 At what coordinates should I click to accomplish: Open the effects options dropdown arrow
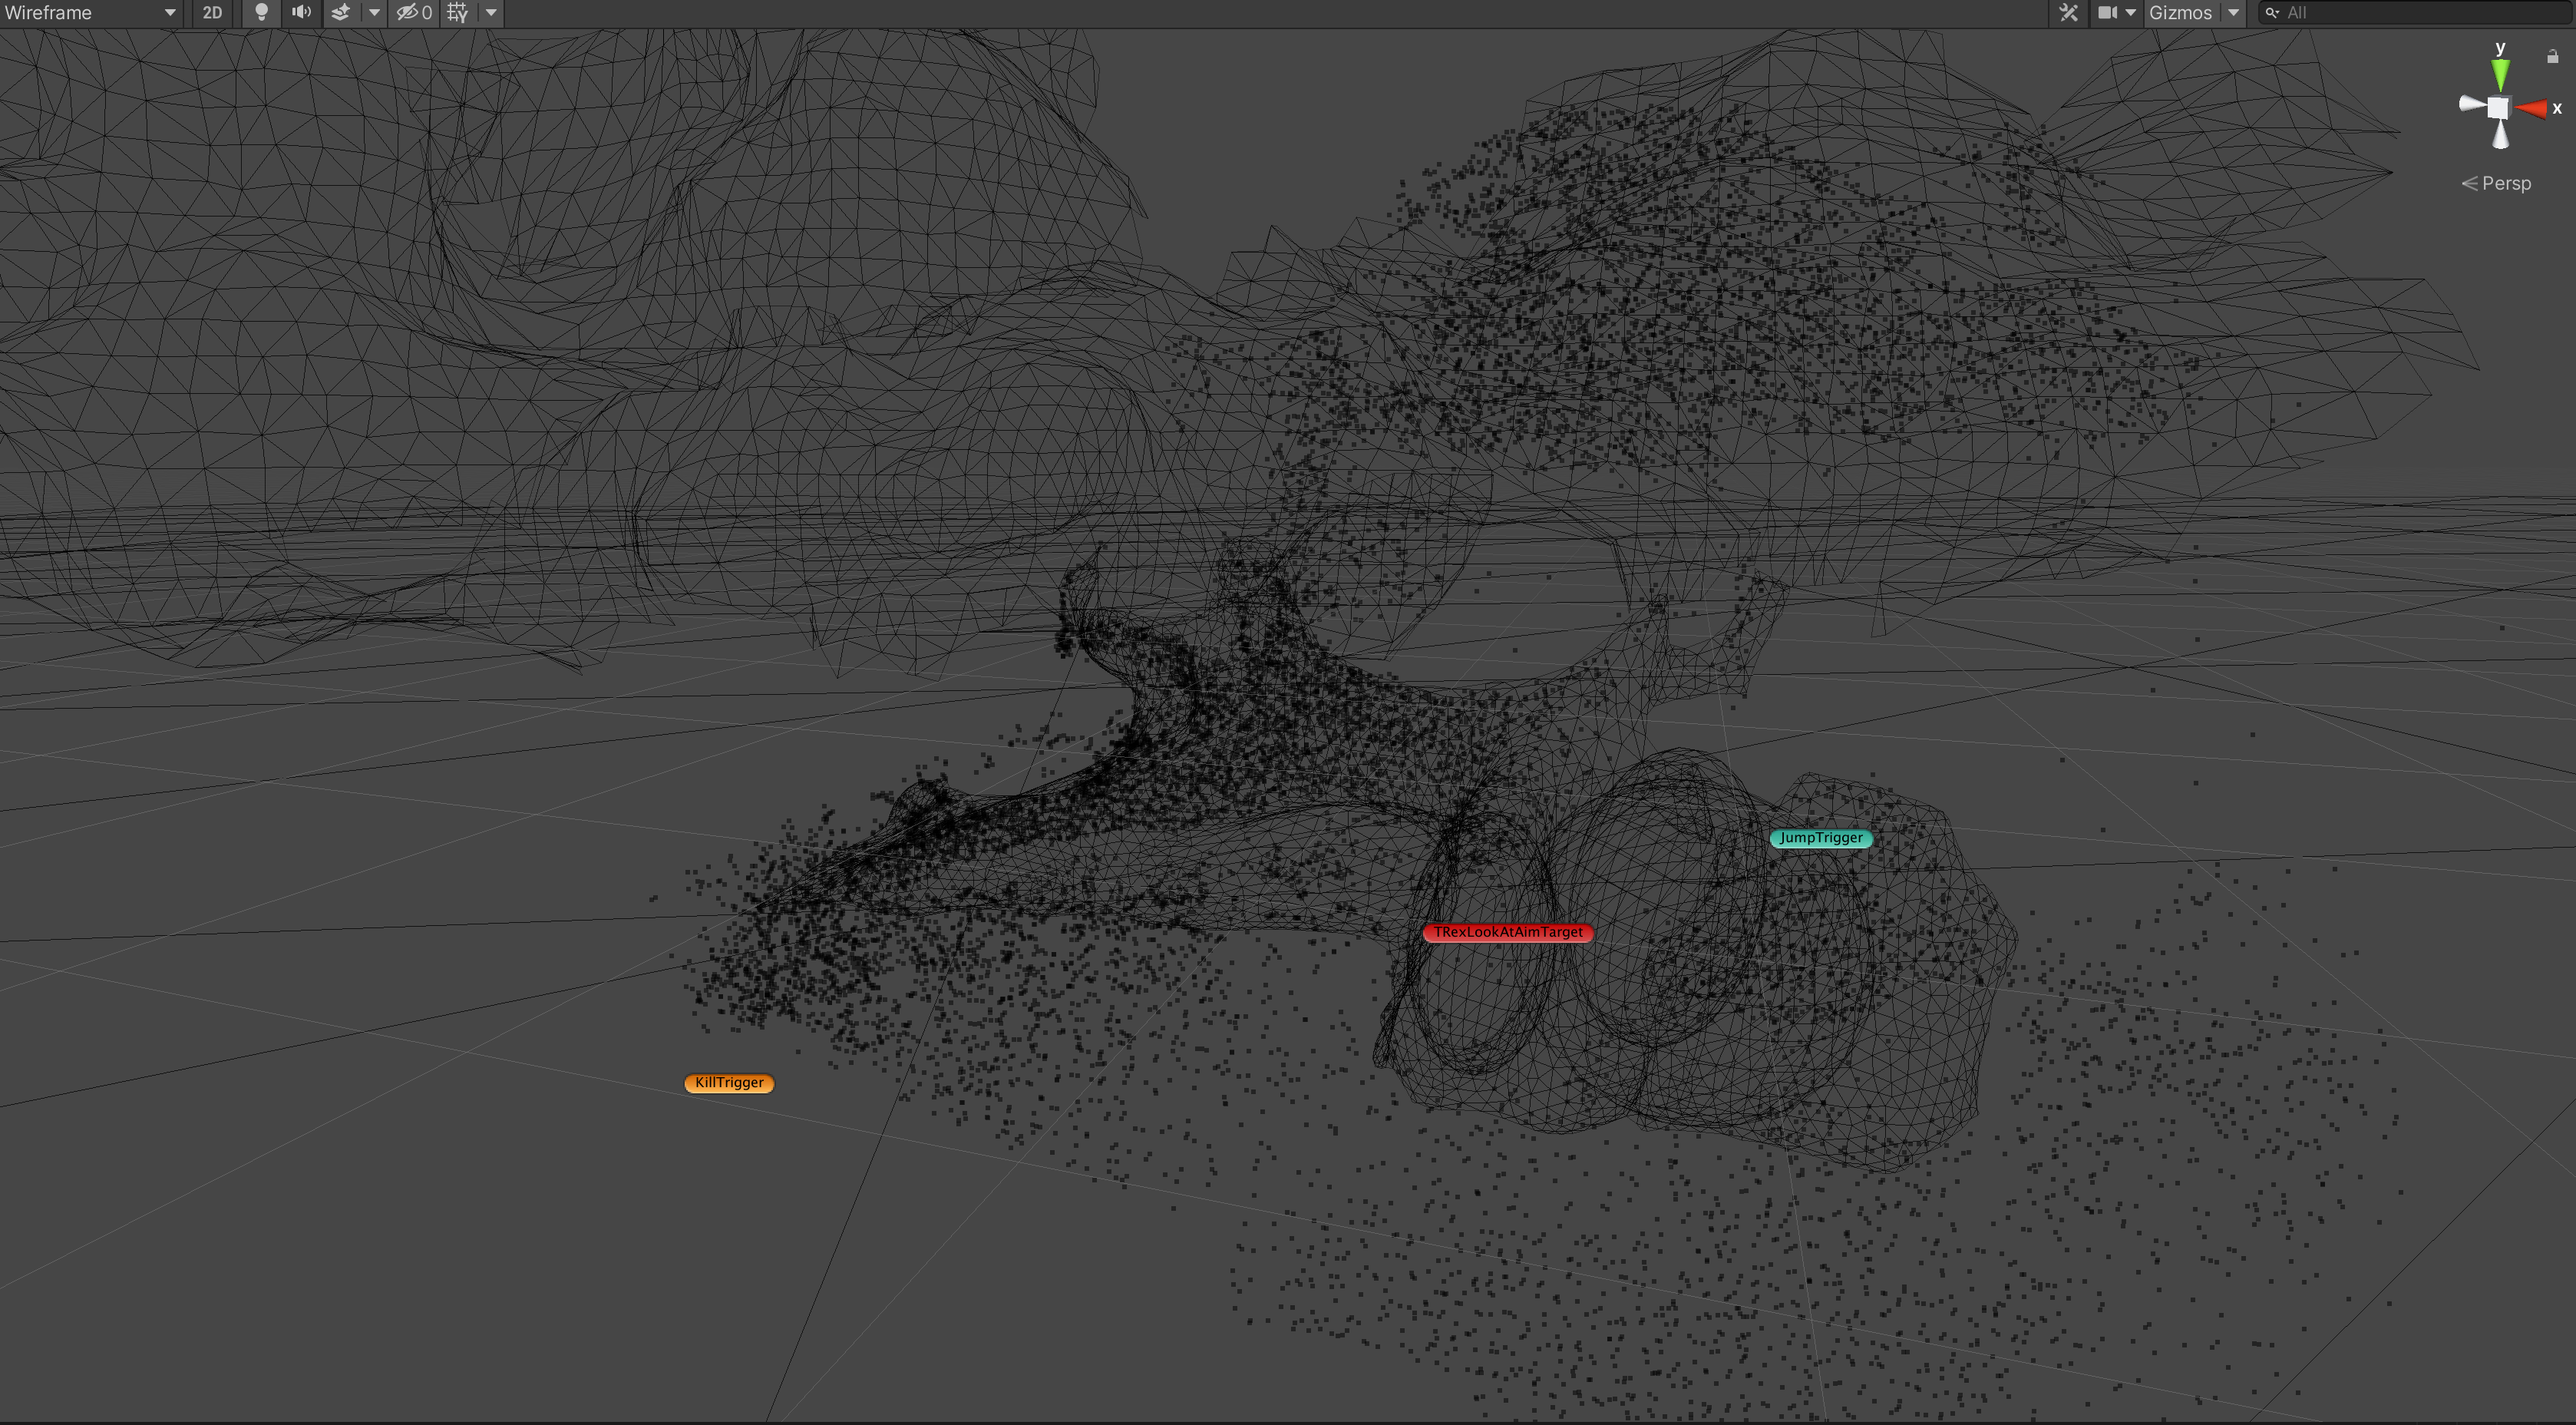374,13
